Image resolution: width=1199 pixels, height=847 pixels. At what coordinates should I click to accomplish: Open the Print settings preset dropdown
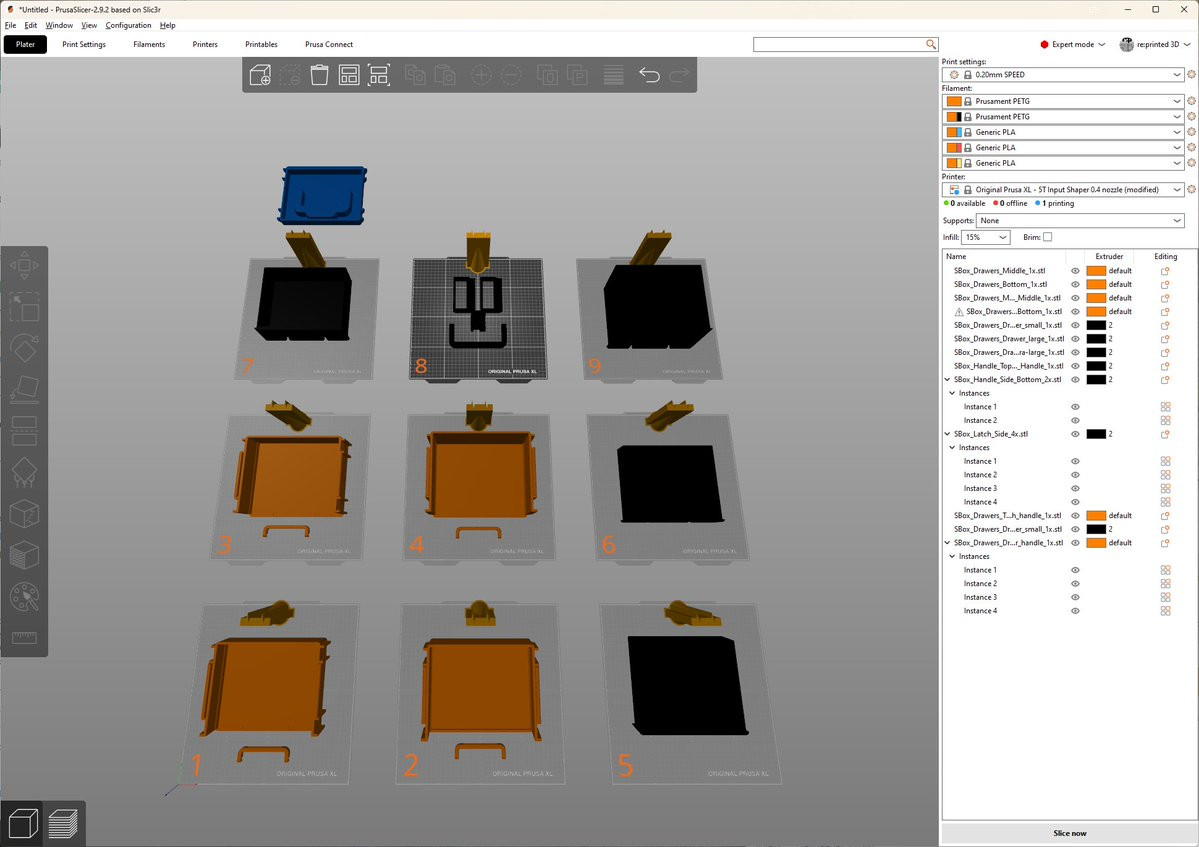[x=1063, y=75]
